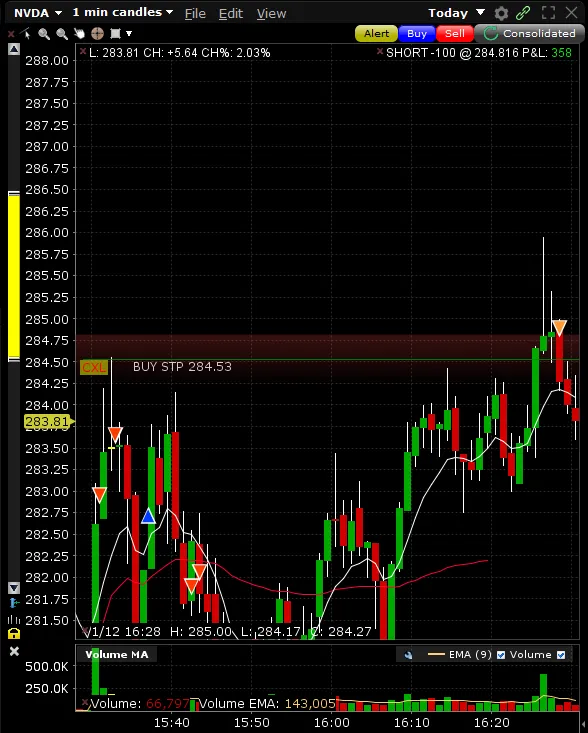Viewport: 588px width, 733px height.
Task: Open the File menu
Action: point(195,14)
